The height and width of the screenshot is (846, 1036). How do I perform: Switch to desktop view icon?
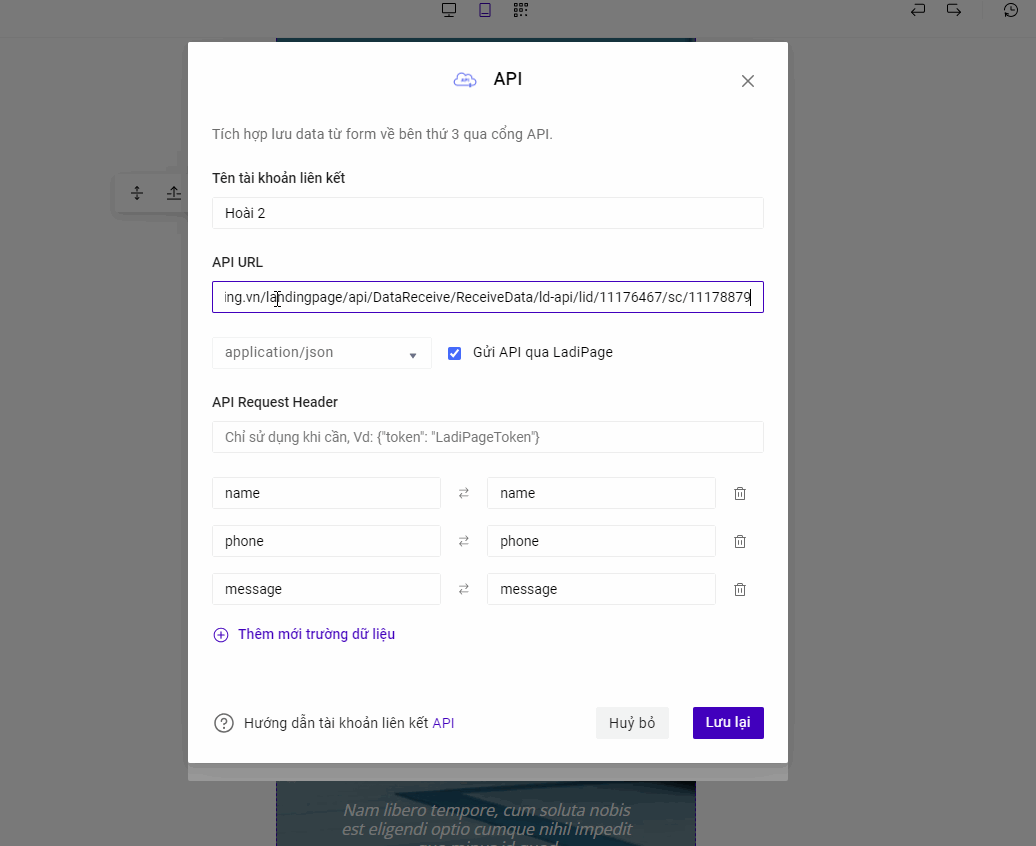click(x=449, y=10)
